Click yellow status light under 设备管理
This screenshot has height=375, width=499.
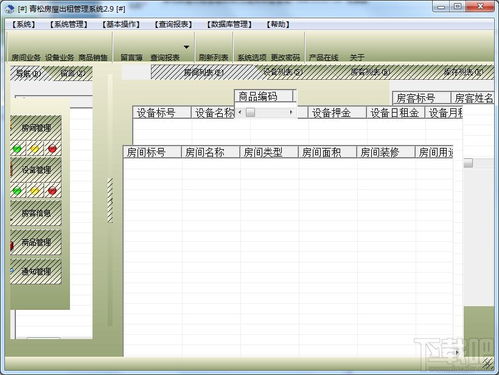tap(35, 191)
